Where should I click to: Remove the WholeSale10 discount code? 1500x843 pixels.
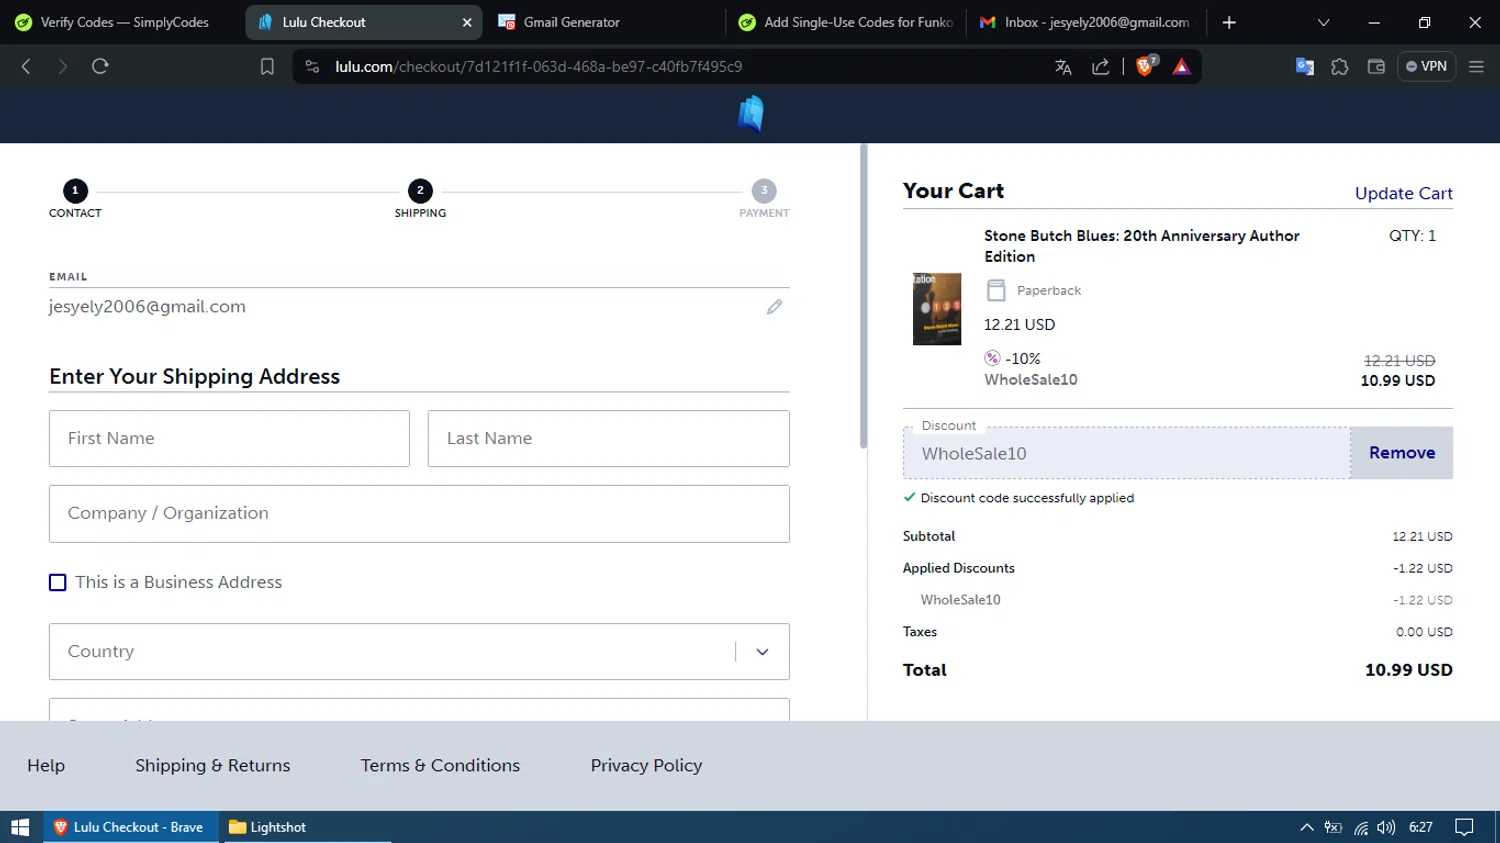[x=1402, y=453]
